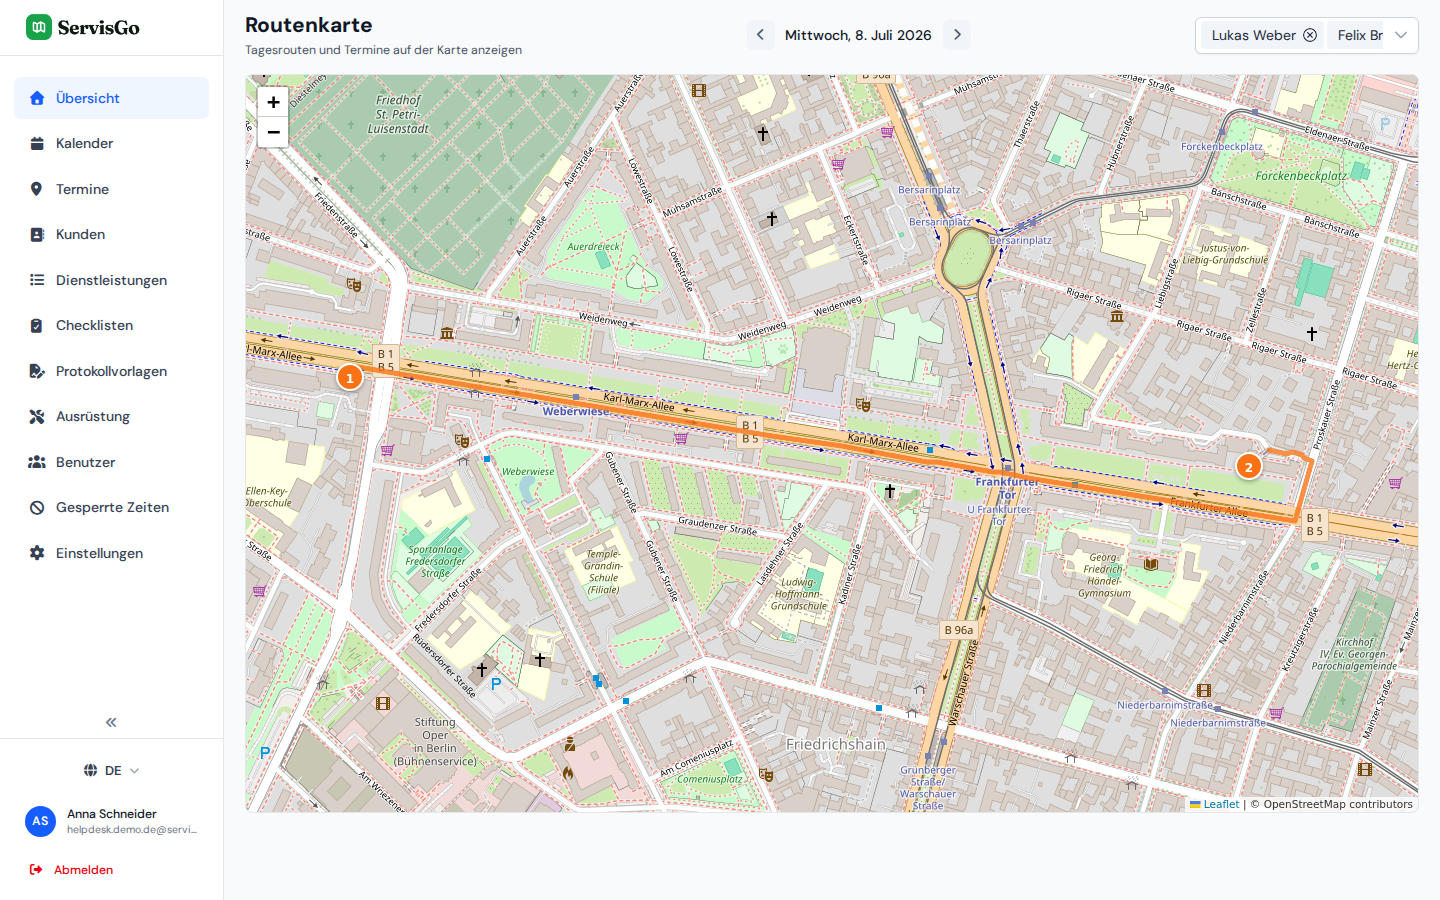This screenshot has width=1440, height=900.
Task: Click the B 96a road sign
Action: coord(958,630)
